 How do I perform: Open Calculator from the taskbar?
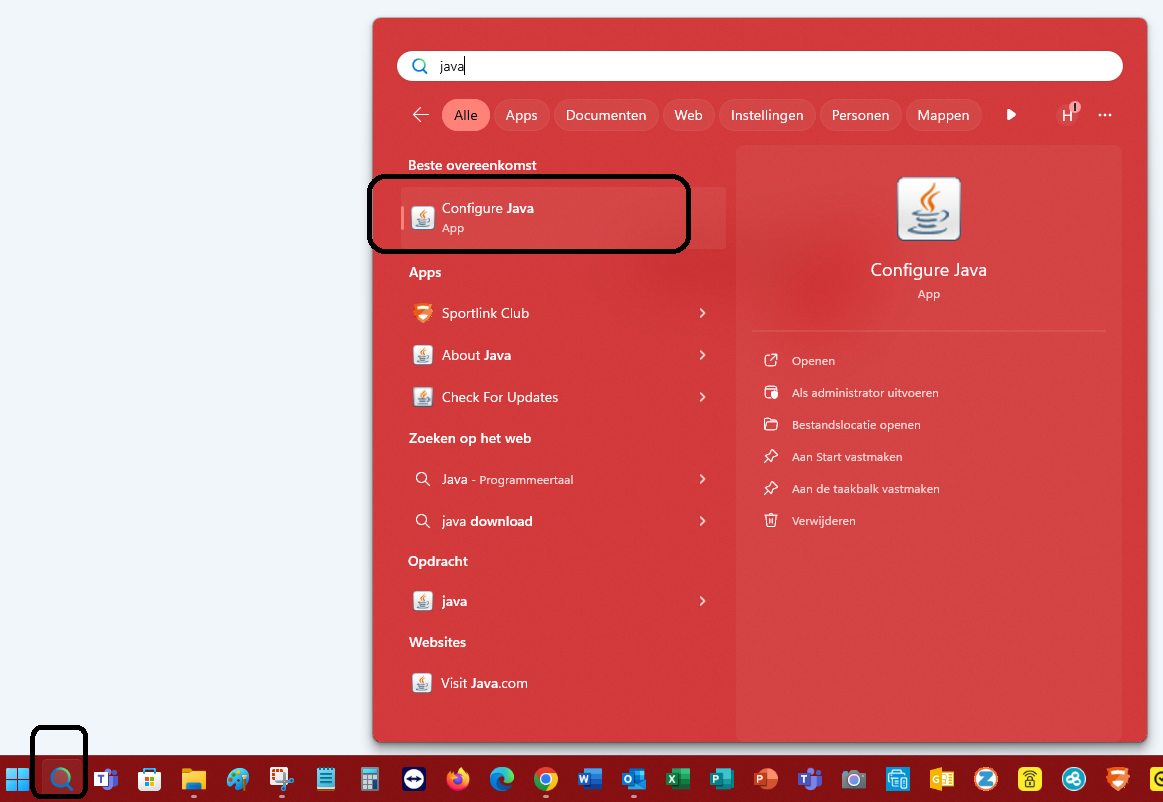[x=369, y=779]
